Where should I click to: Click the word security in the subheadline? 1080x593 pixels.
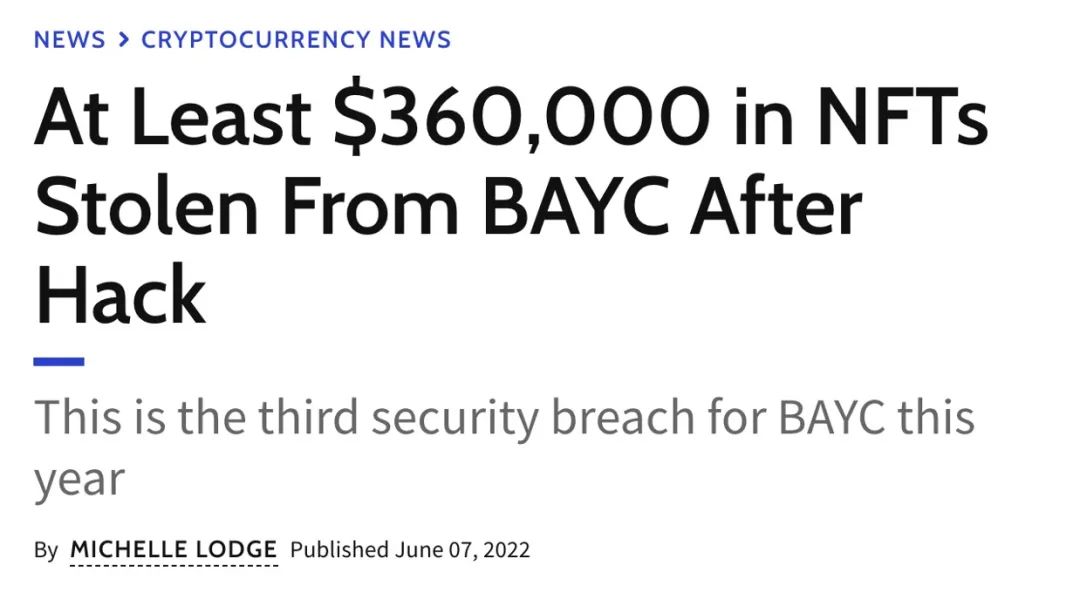coord(455,419)
